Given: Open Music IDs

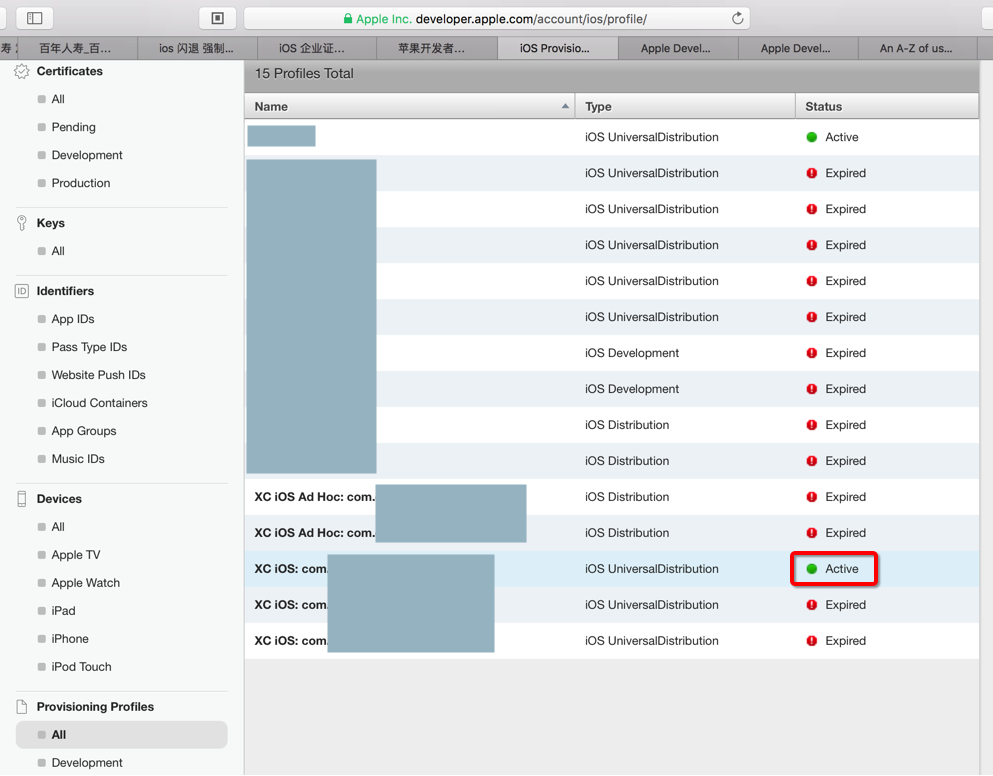Looking at the screenshot, I should [78, 459].
